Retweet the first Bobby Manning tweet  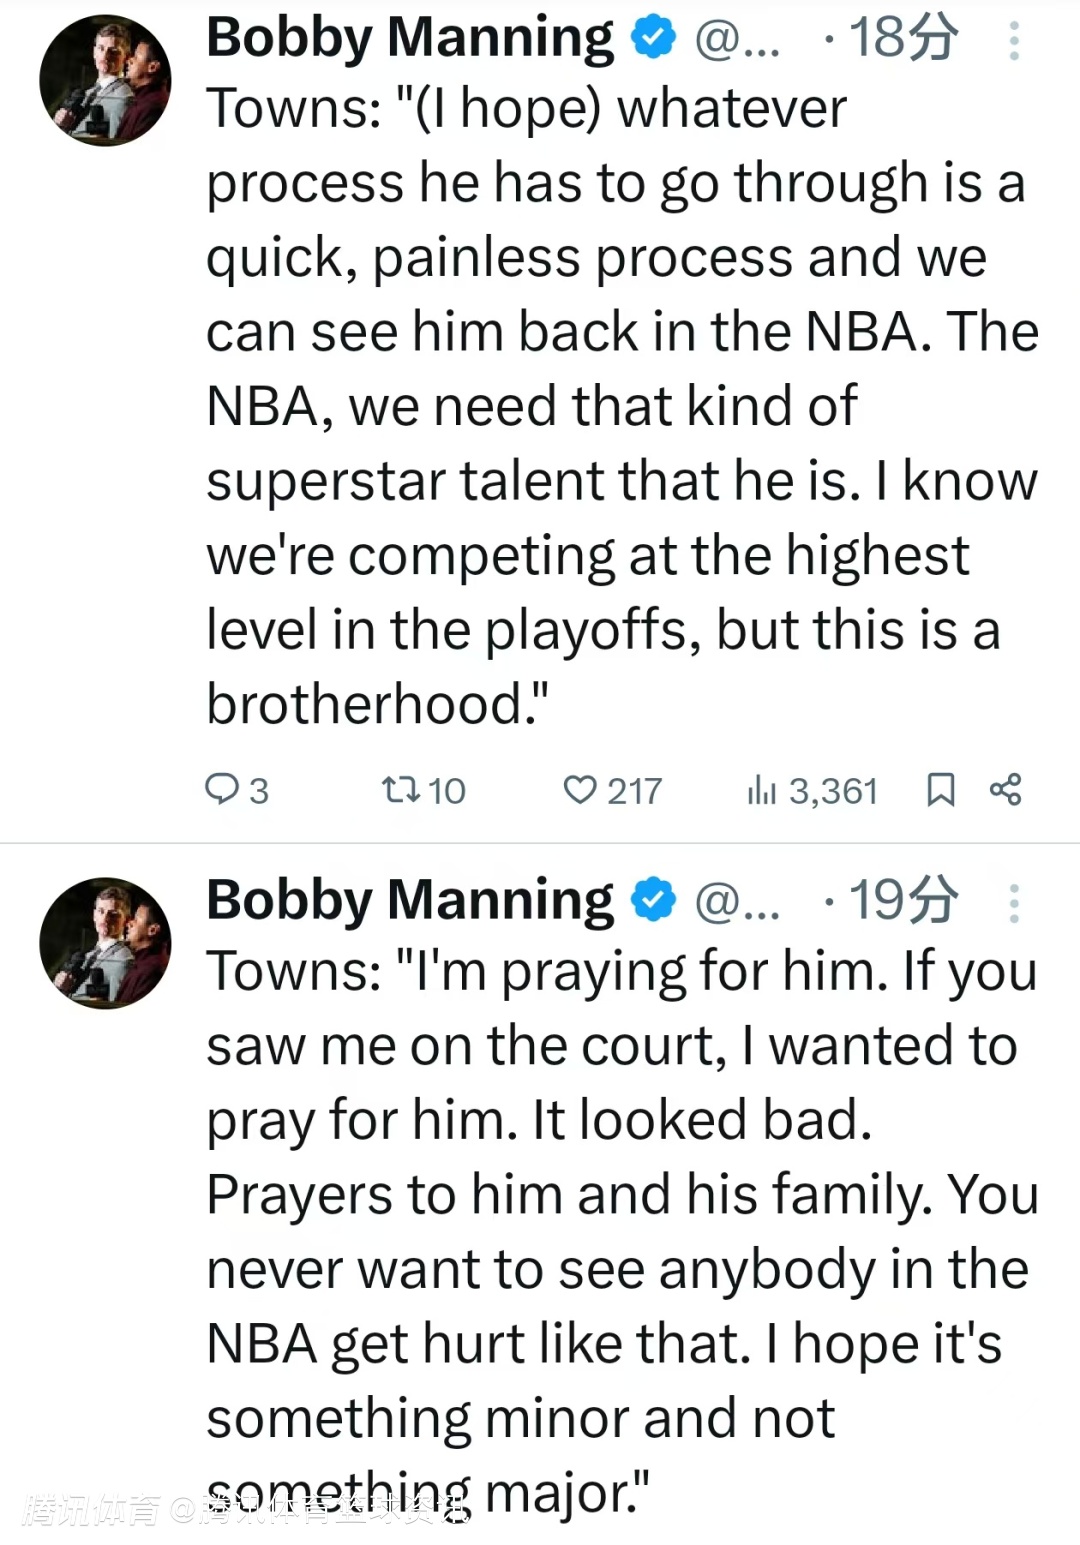[x=401, y=790]
